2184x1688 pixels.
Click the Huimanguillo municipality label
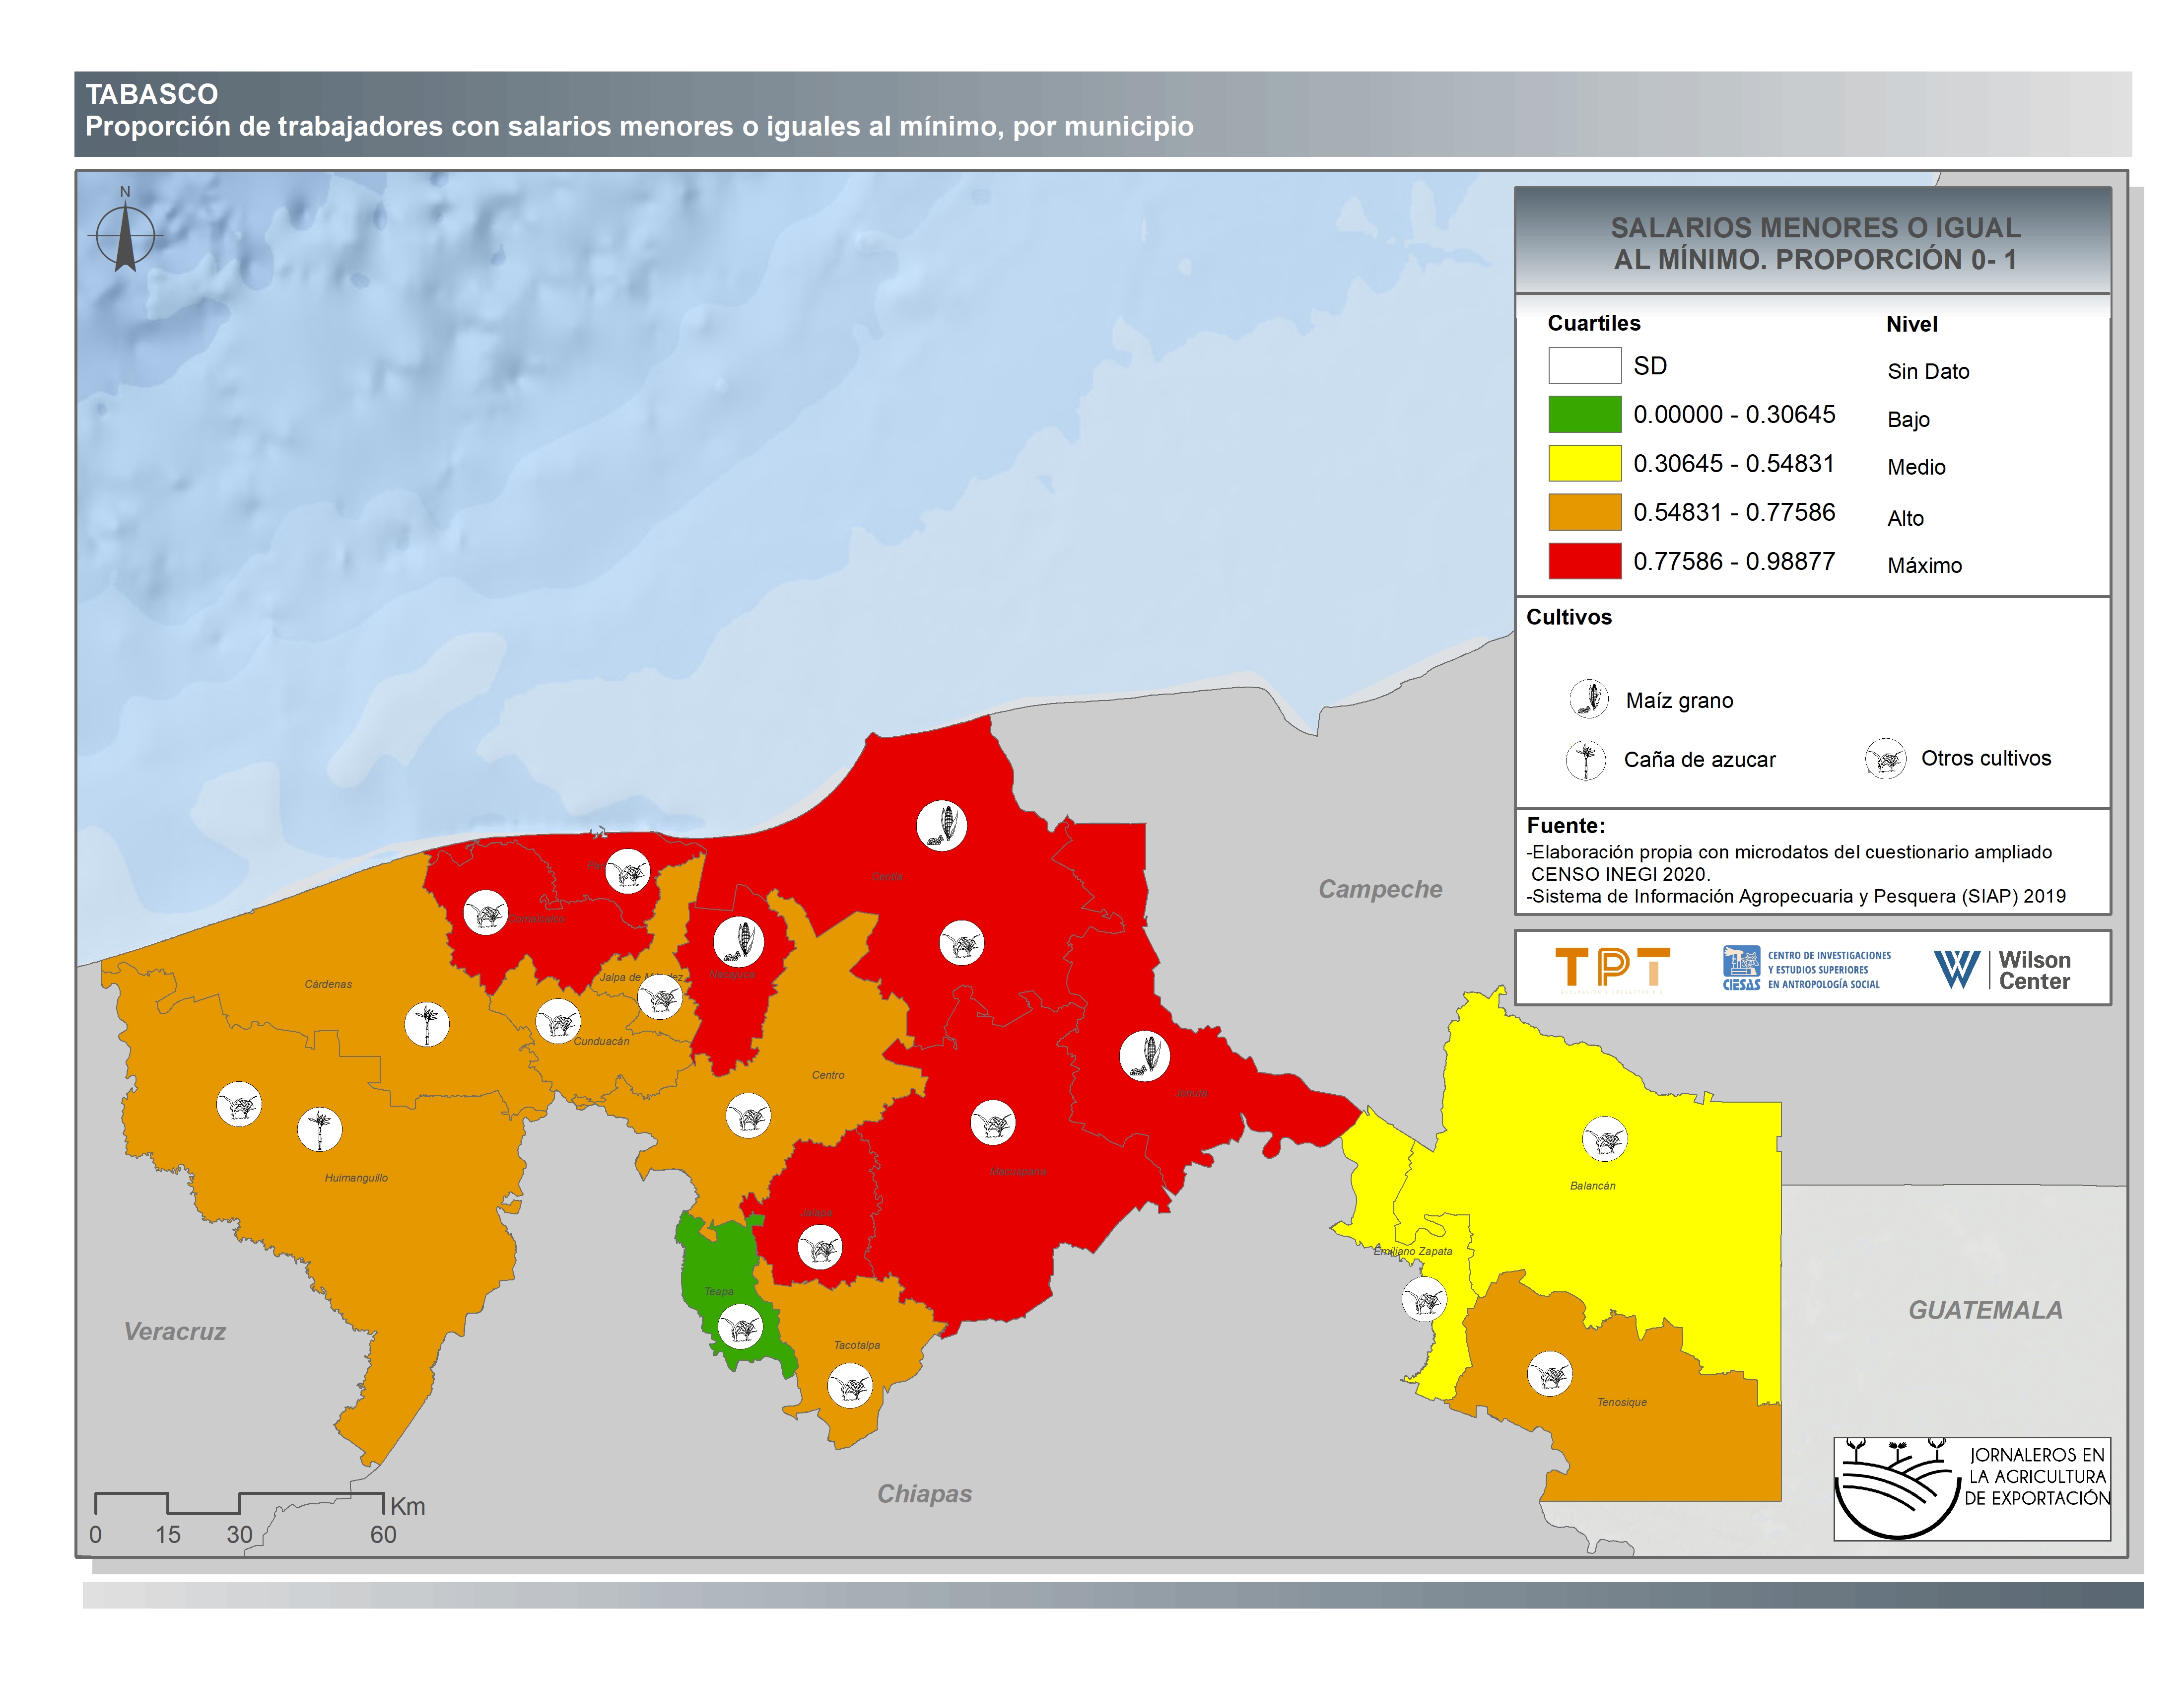coord(356,1178)
